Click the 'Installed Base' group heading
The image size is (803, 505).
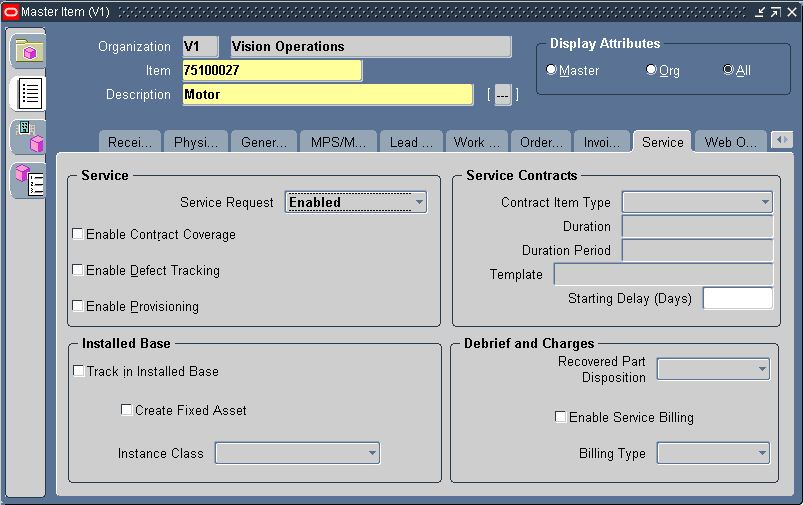pyautogui.click(x=126, y=343)
